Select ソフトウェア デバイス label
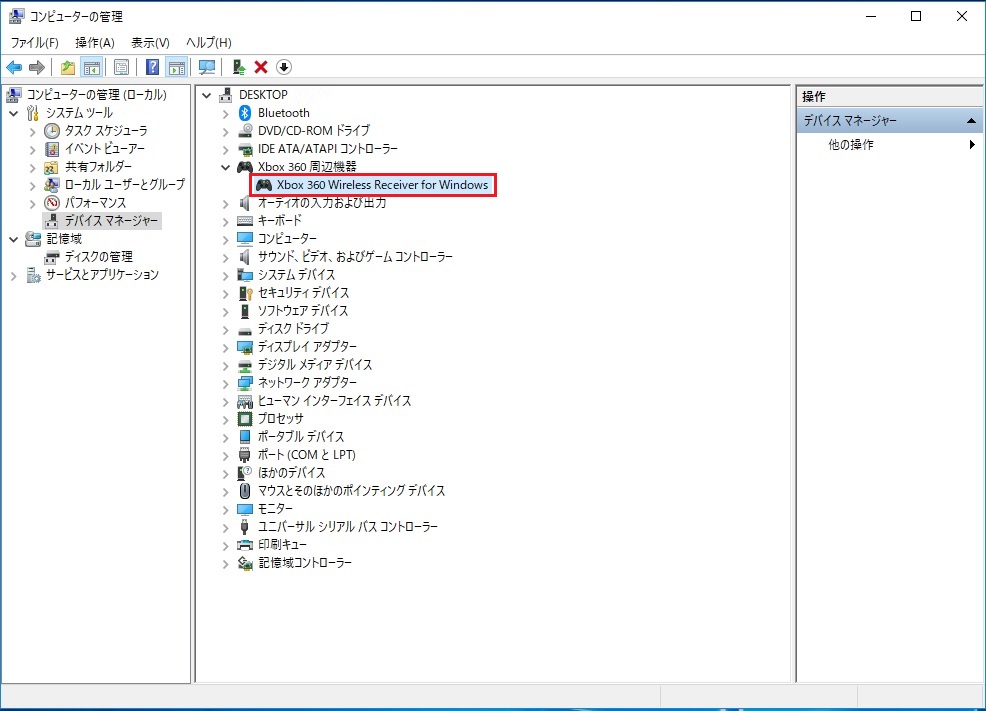Image resolution: width=986 pixels, height=711 pixels. (x=303, y=311)
